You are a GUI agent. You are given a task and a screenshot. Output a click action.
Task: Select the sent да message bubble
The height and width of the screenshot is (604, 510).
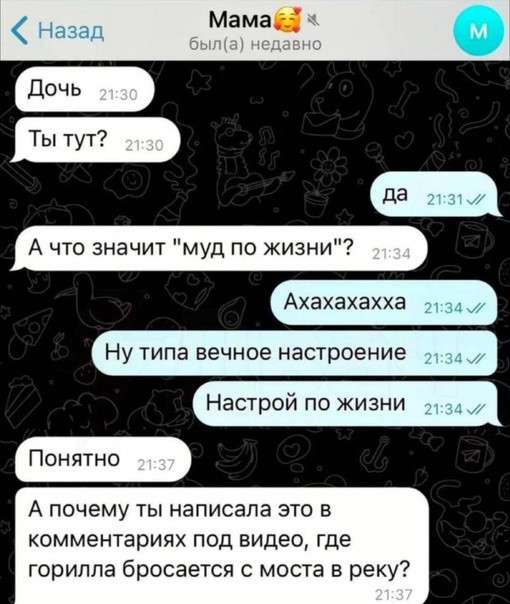coord(435,195)
